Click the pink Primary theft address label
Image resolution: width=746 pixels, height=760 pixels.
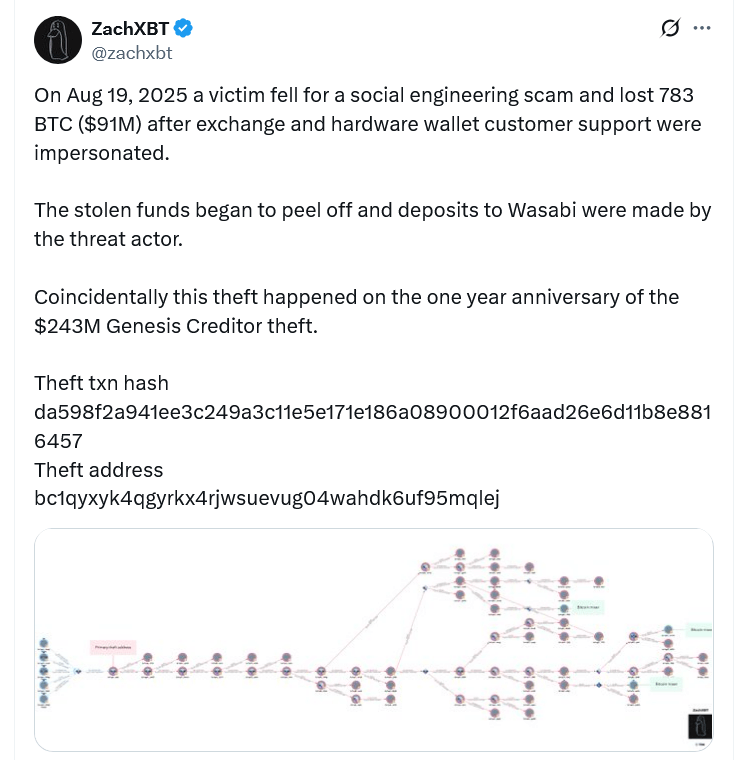[112, 647]
